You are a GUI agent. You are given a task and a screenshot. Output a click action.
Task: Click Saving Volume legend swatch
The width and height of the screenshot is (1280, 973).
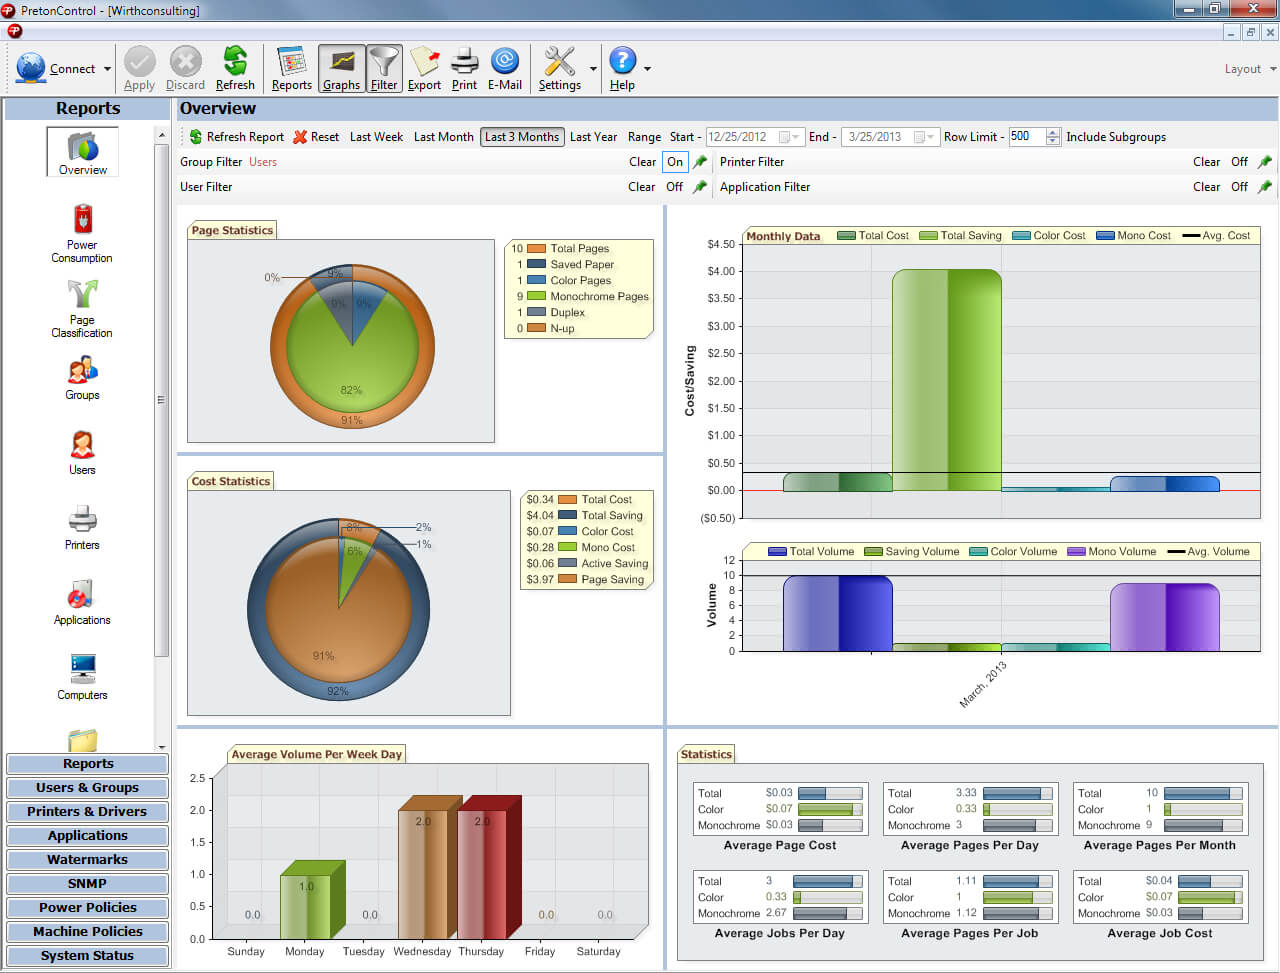873,552
